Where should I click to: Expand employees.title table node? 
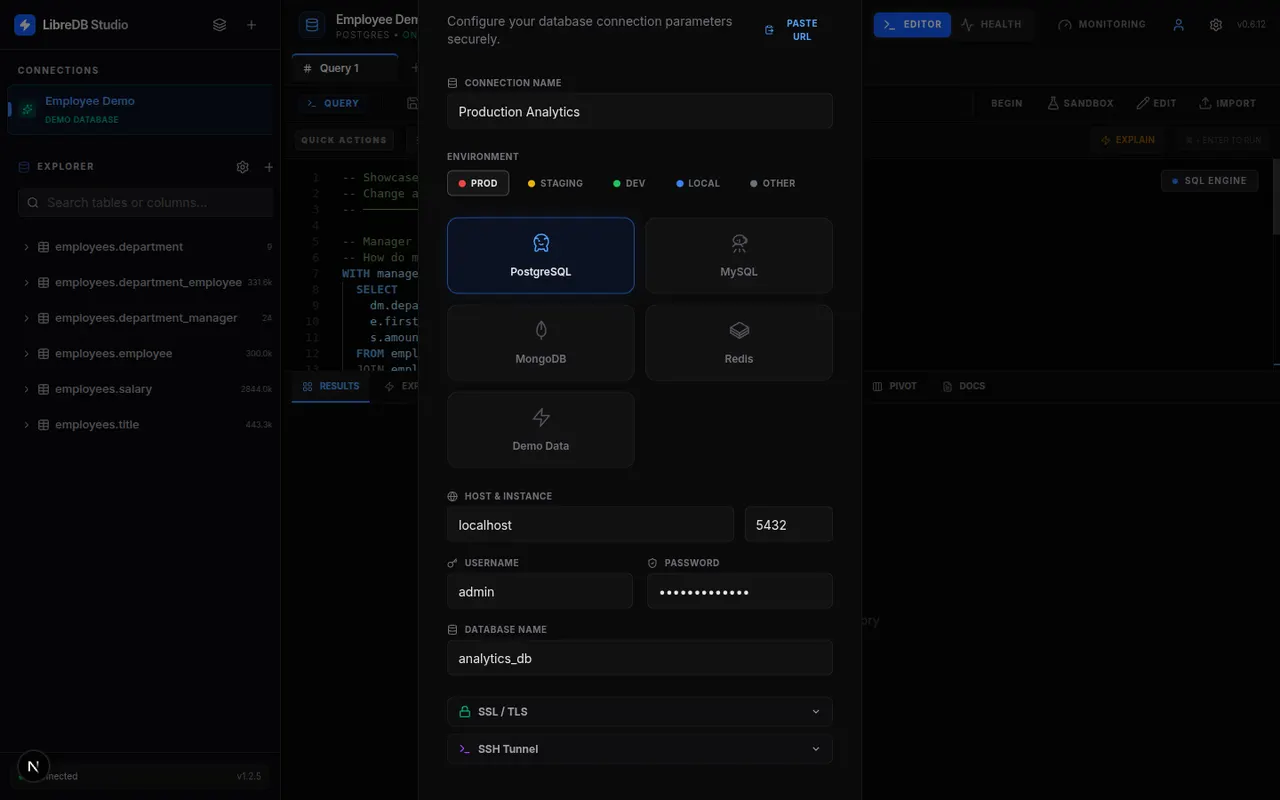[27, 425]
